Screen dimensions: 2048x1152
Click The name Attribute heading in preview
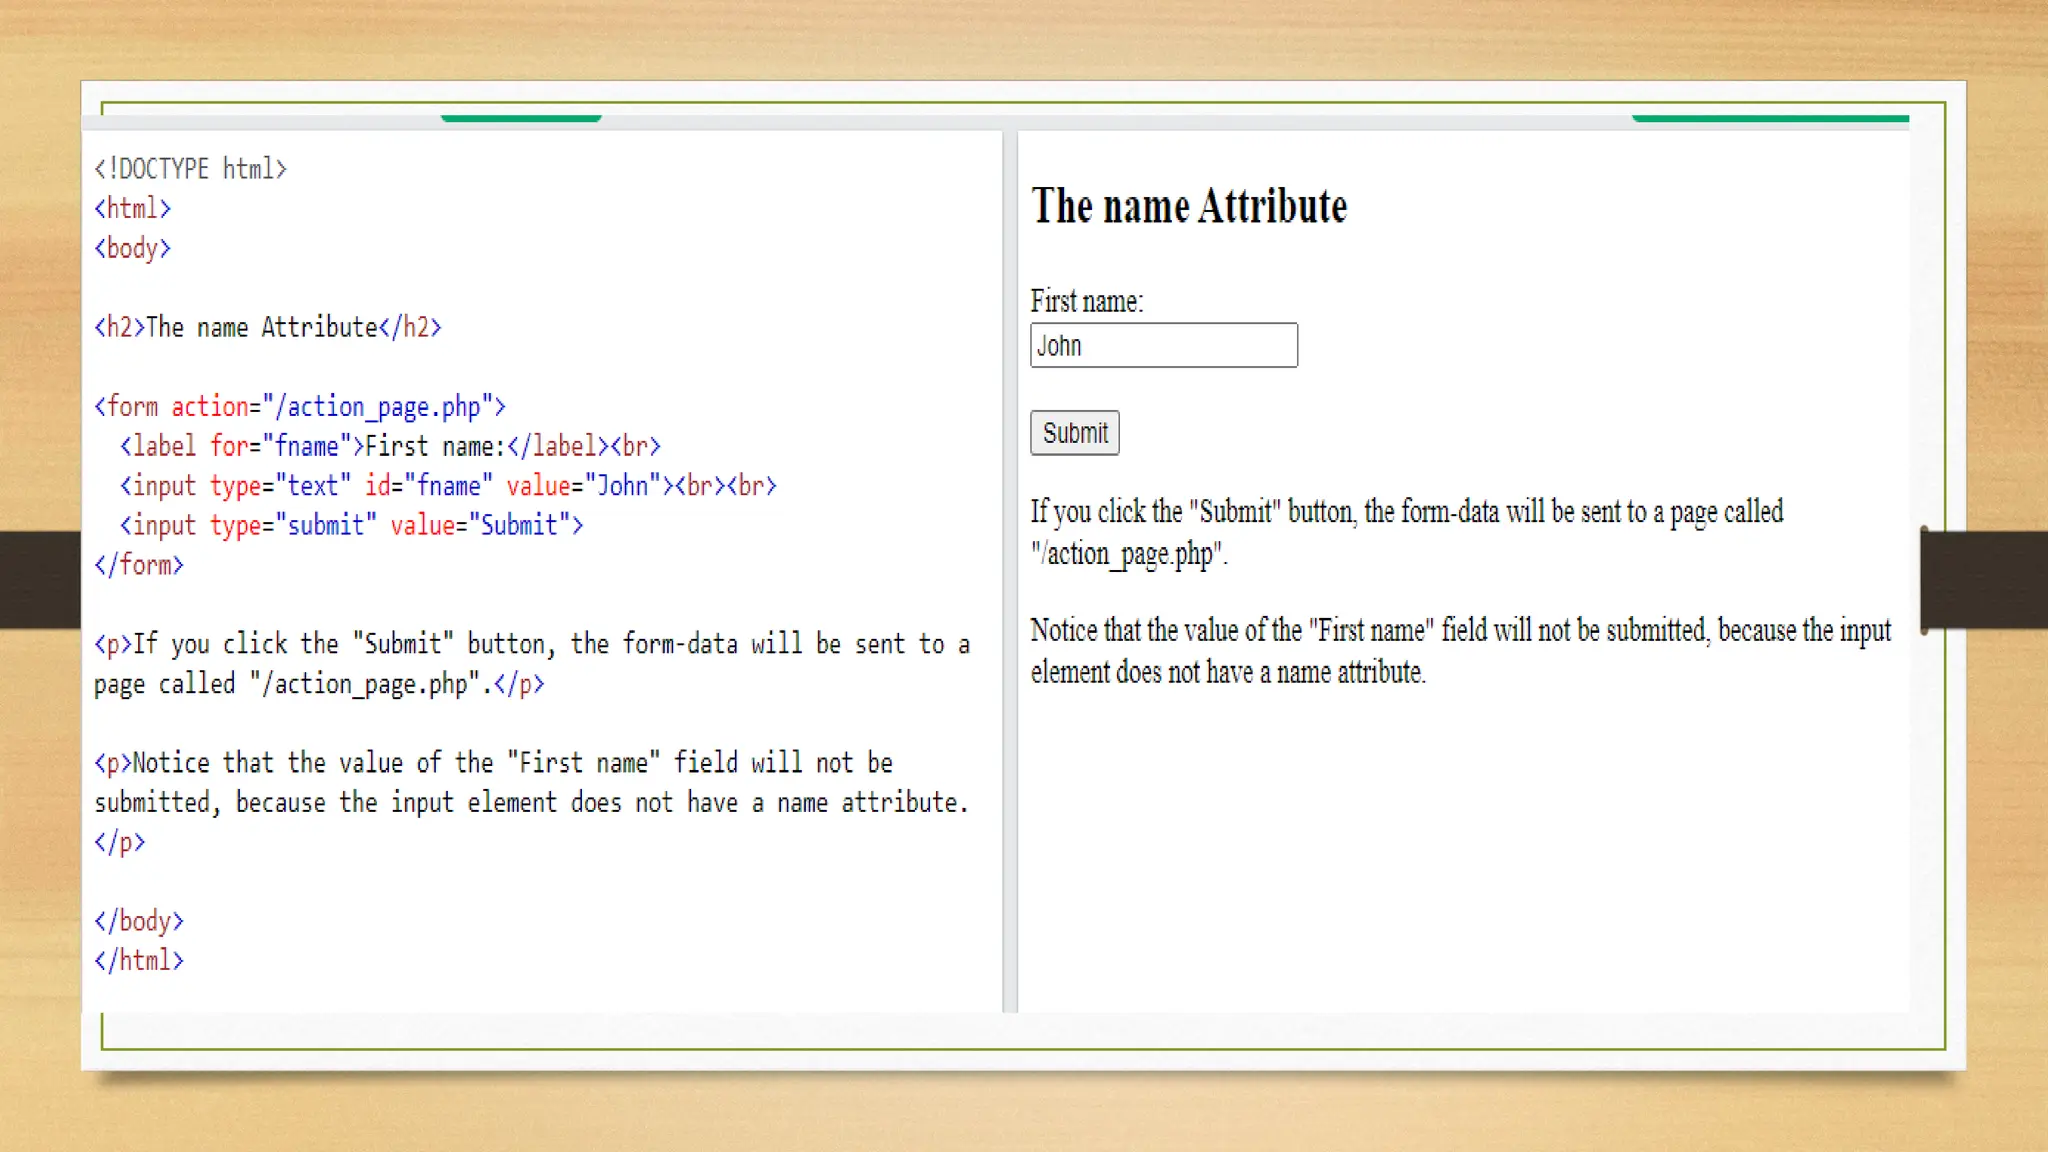1189,206
